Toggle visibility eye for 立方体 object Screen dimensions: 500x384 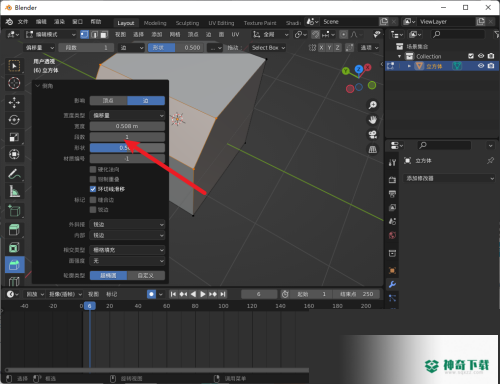(x=481, y=66)
